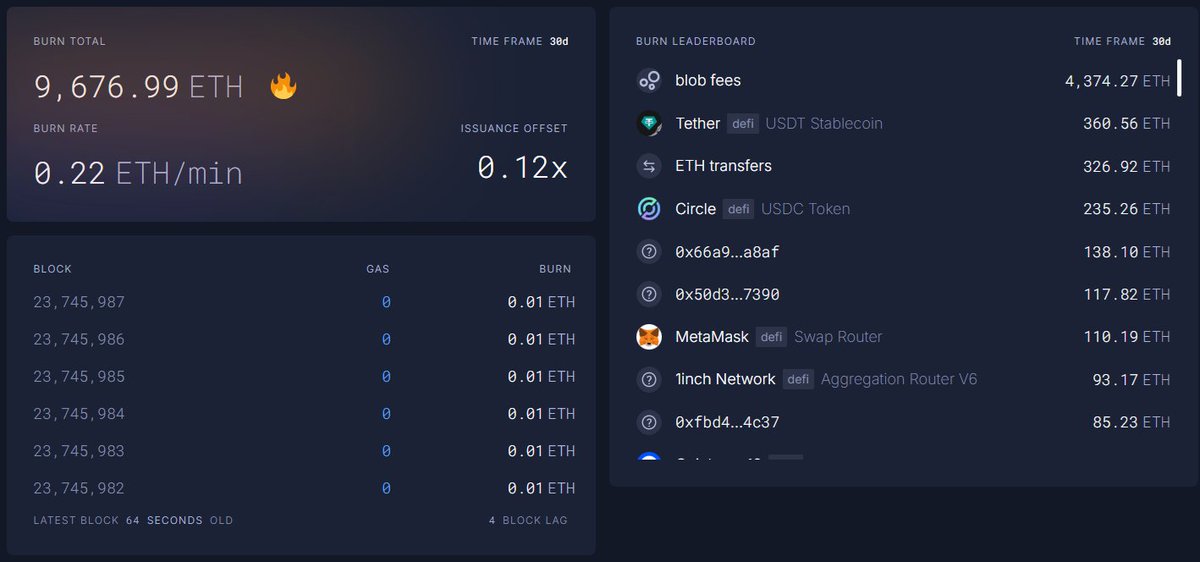Screen dimensions: 1200x562
Task: Click the question icon beside 1inch Network
Action: click(649, 380)
